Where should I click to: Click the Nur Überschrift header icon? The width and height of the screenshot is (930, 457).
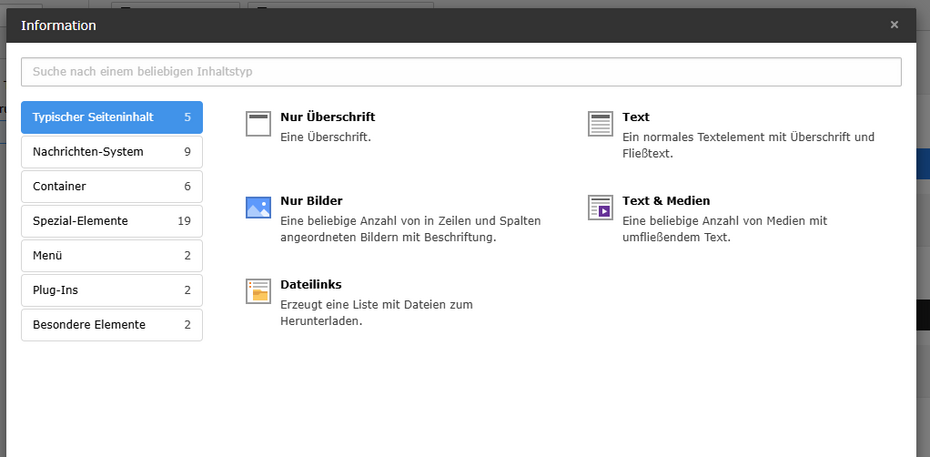tap(258, 124)
